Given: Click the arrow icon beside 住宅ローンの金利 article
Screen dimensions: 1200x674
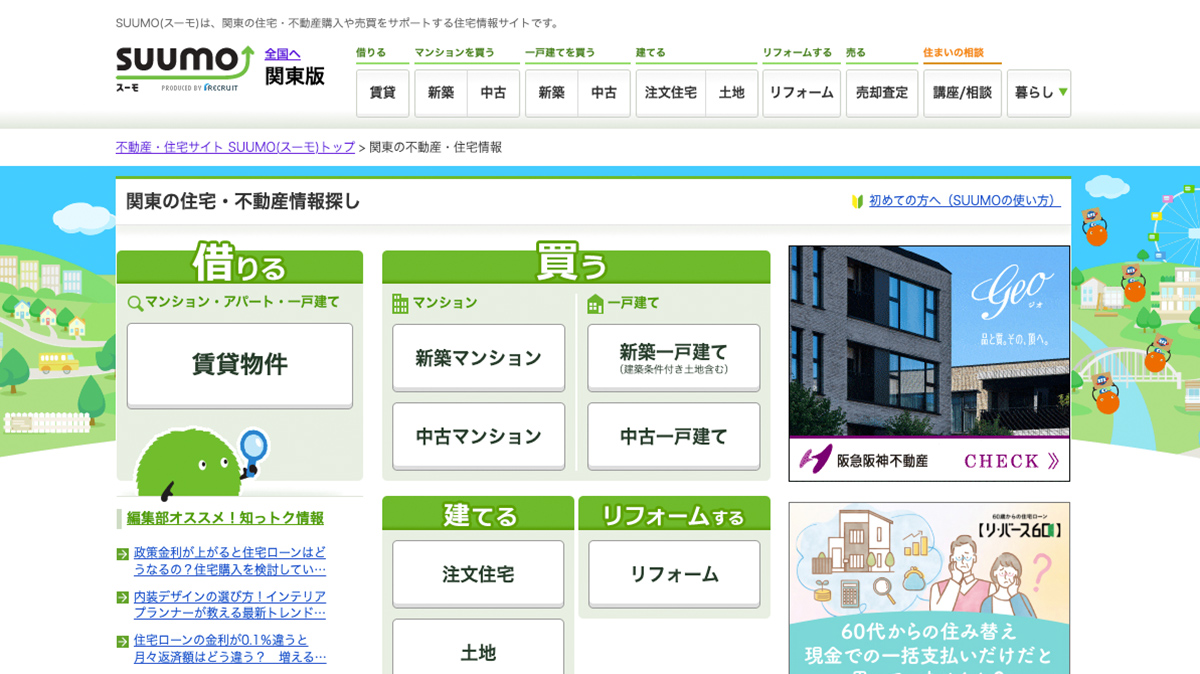Looking at the screenshot, I should click(123, 640).
